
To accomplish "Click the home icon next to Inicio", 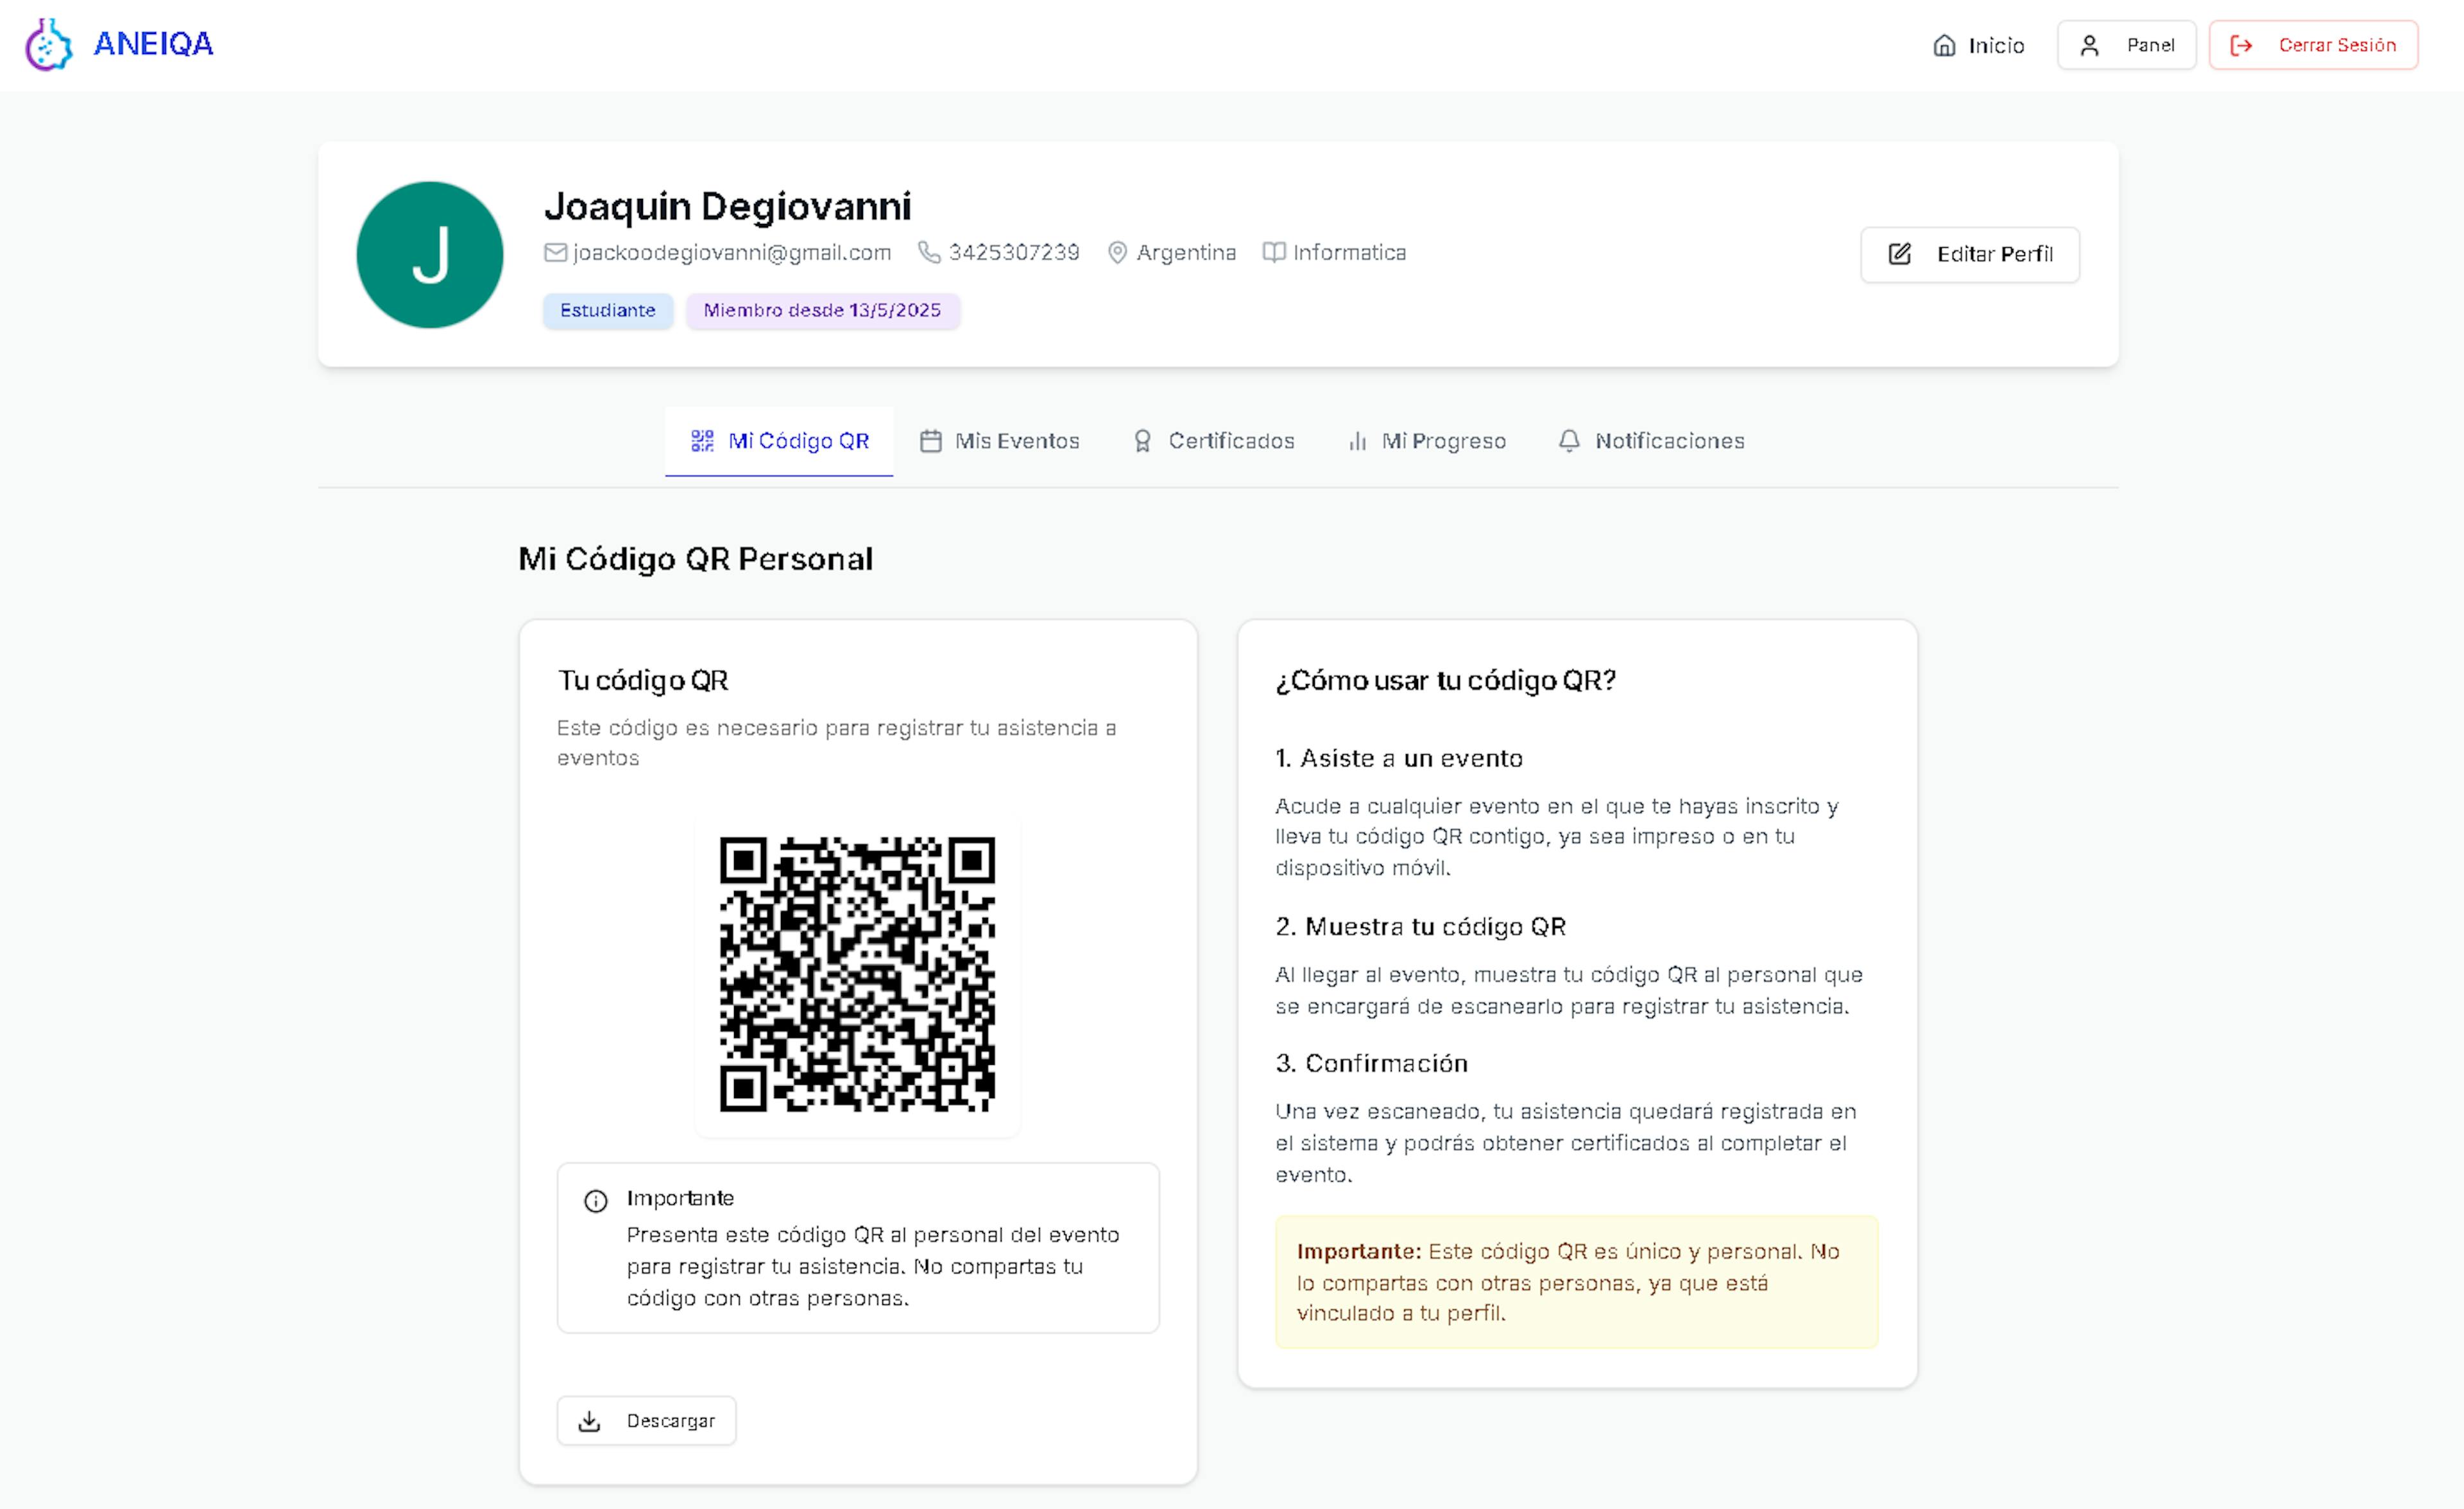I will coord(1944,46).
